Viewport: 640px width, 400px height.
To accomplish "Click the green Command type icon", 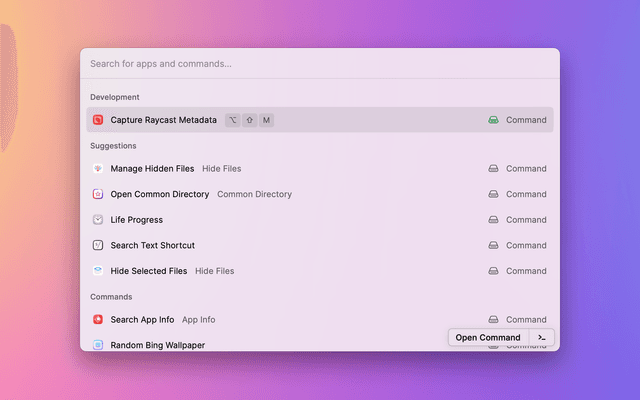I will 493,120.
